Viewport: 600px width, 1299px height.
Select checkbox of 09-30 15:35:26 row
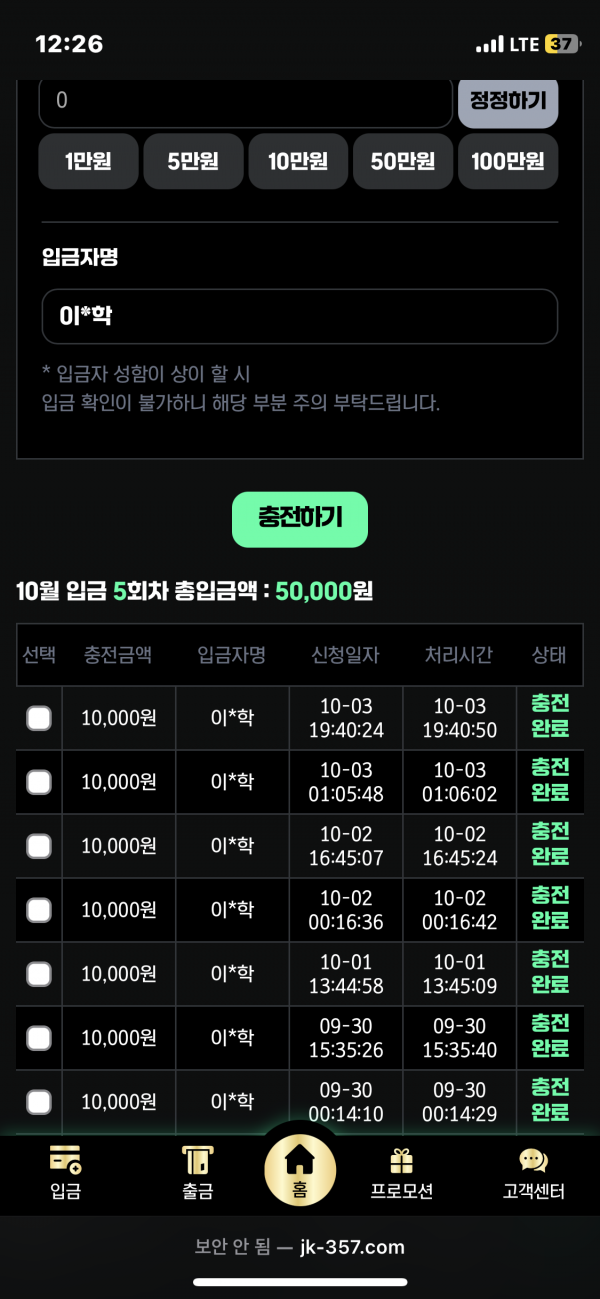[x=39, y=1038]
